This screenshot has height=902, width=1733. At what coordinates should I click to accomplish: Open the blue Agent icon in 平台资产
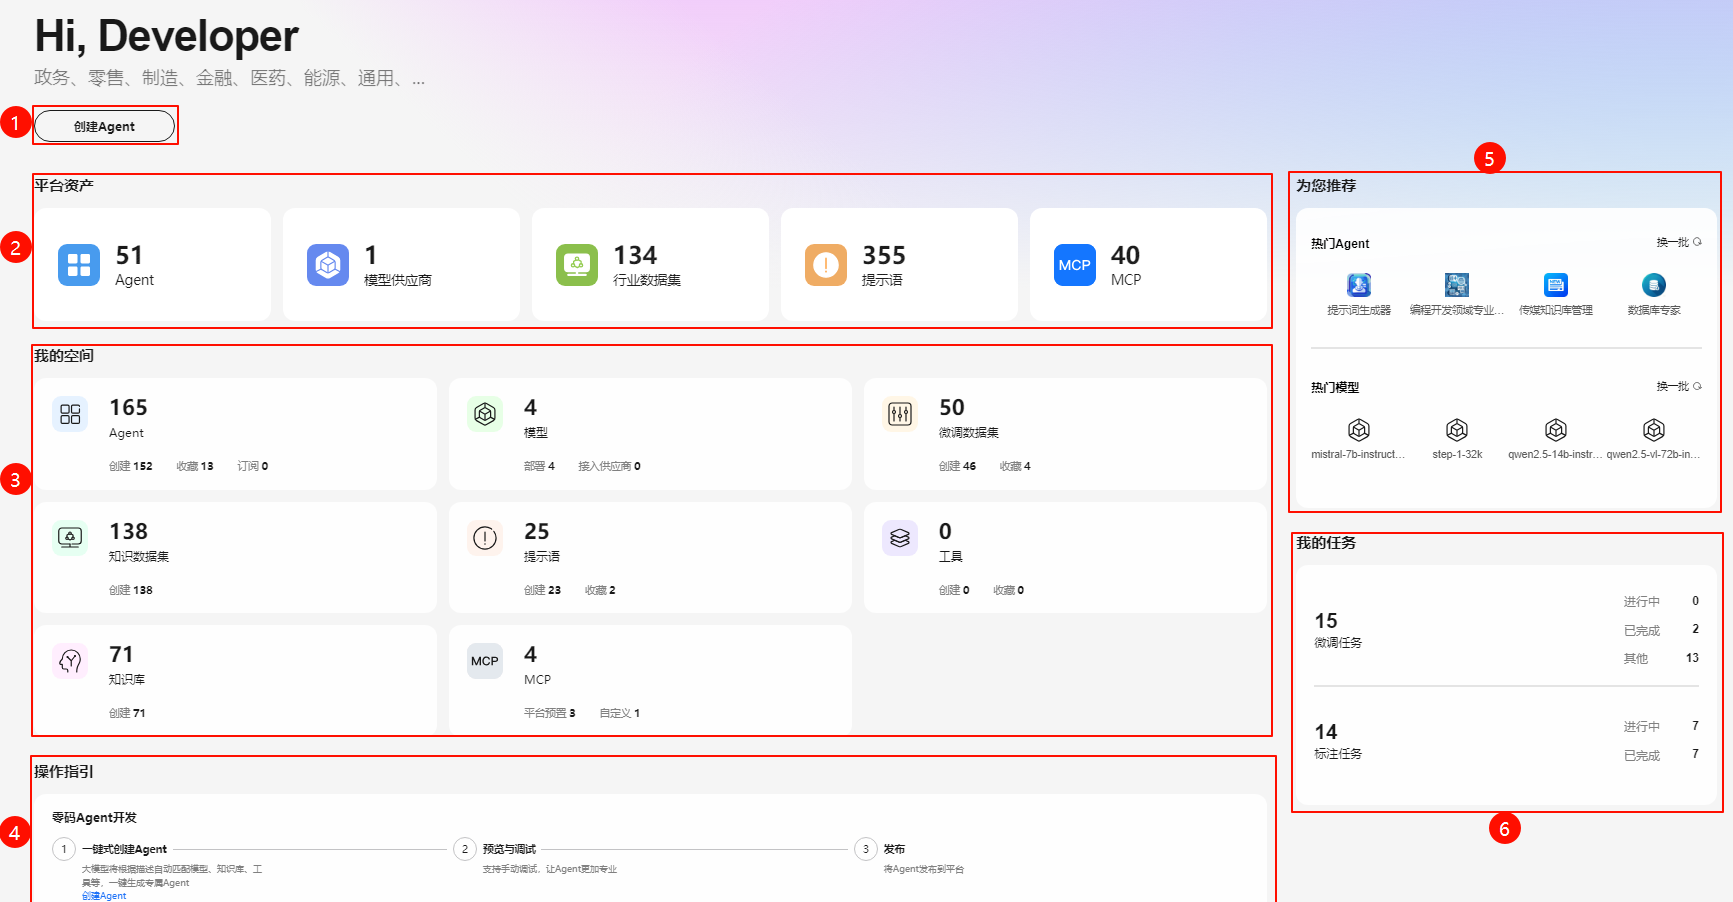tap(79, 265)
